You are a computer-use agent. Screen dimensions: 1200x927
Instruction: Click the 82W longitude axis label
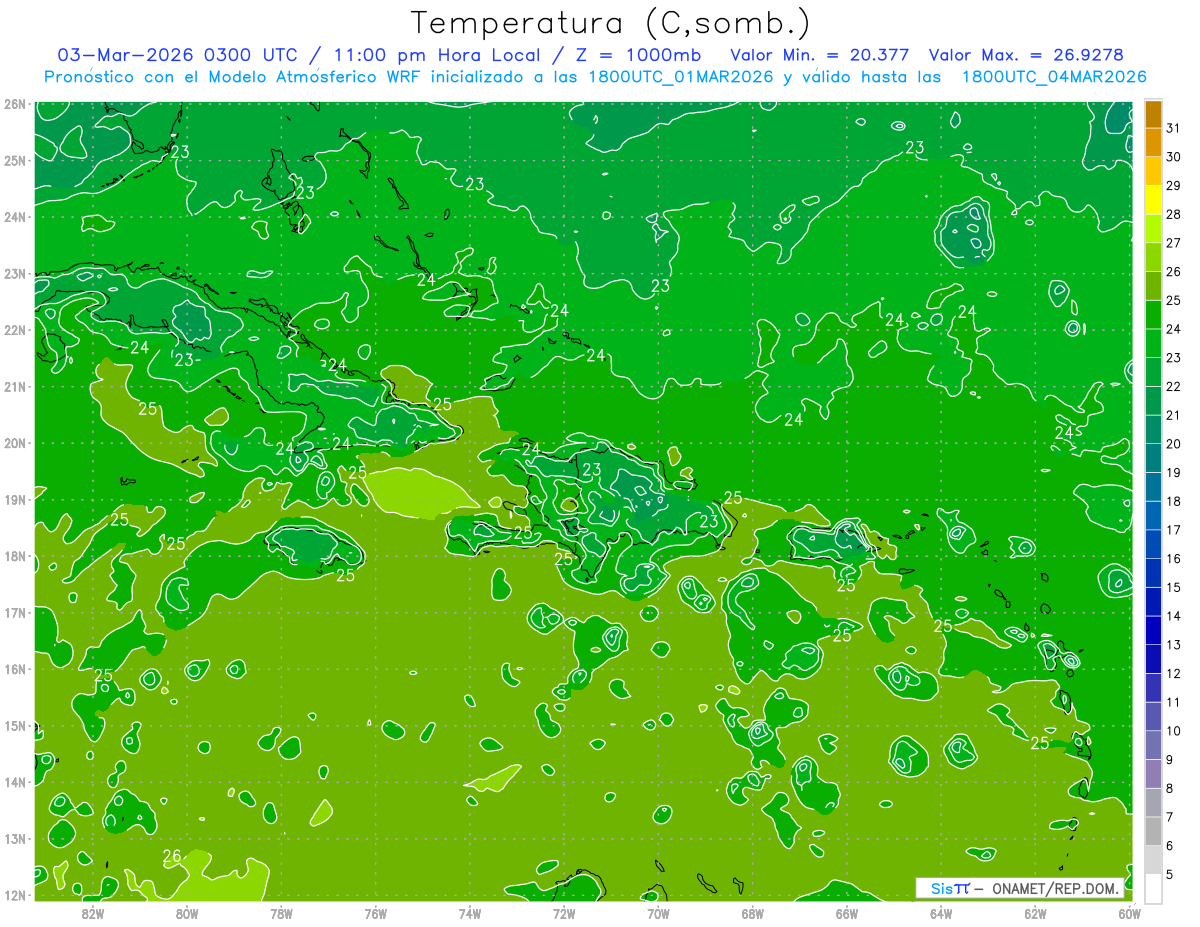coord(93,913)
